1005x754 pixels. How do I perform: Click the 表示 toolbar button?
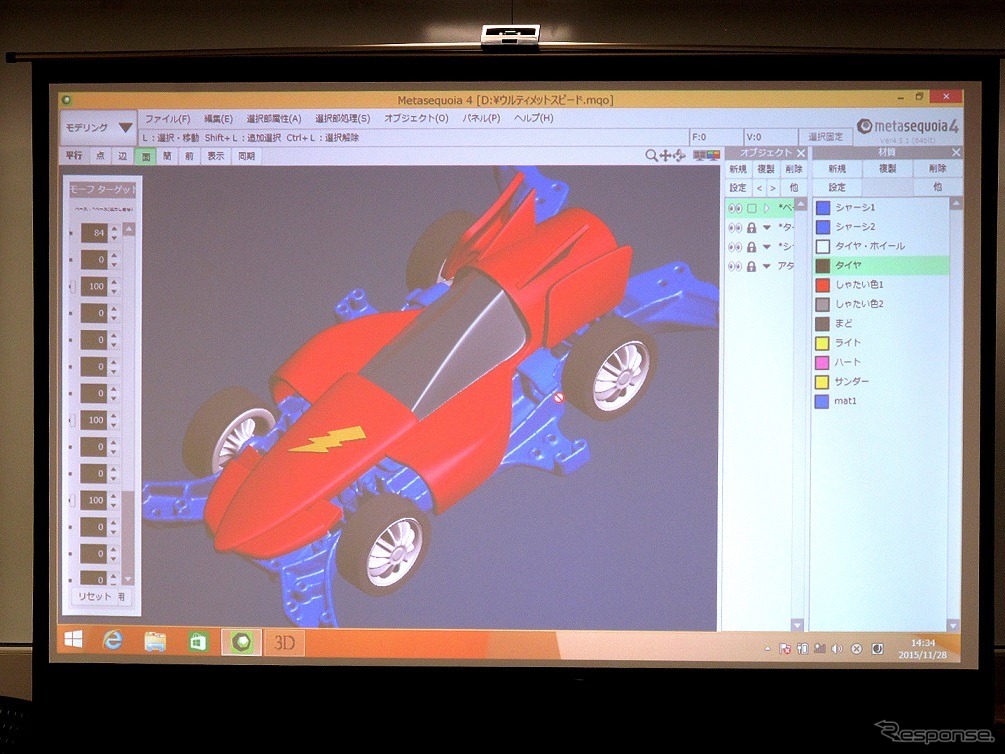[x=216, y=156]
